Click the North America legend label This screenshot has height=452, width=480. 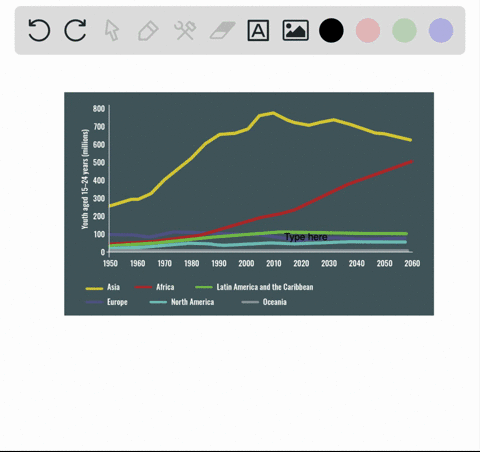[x=192, y=302]
